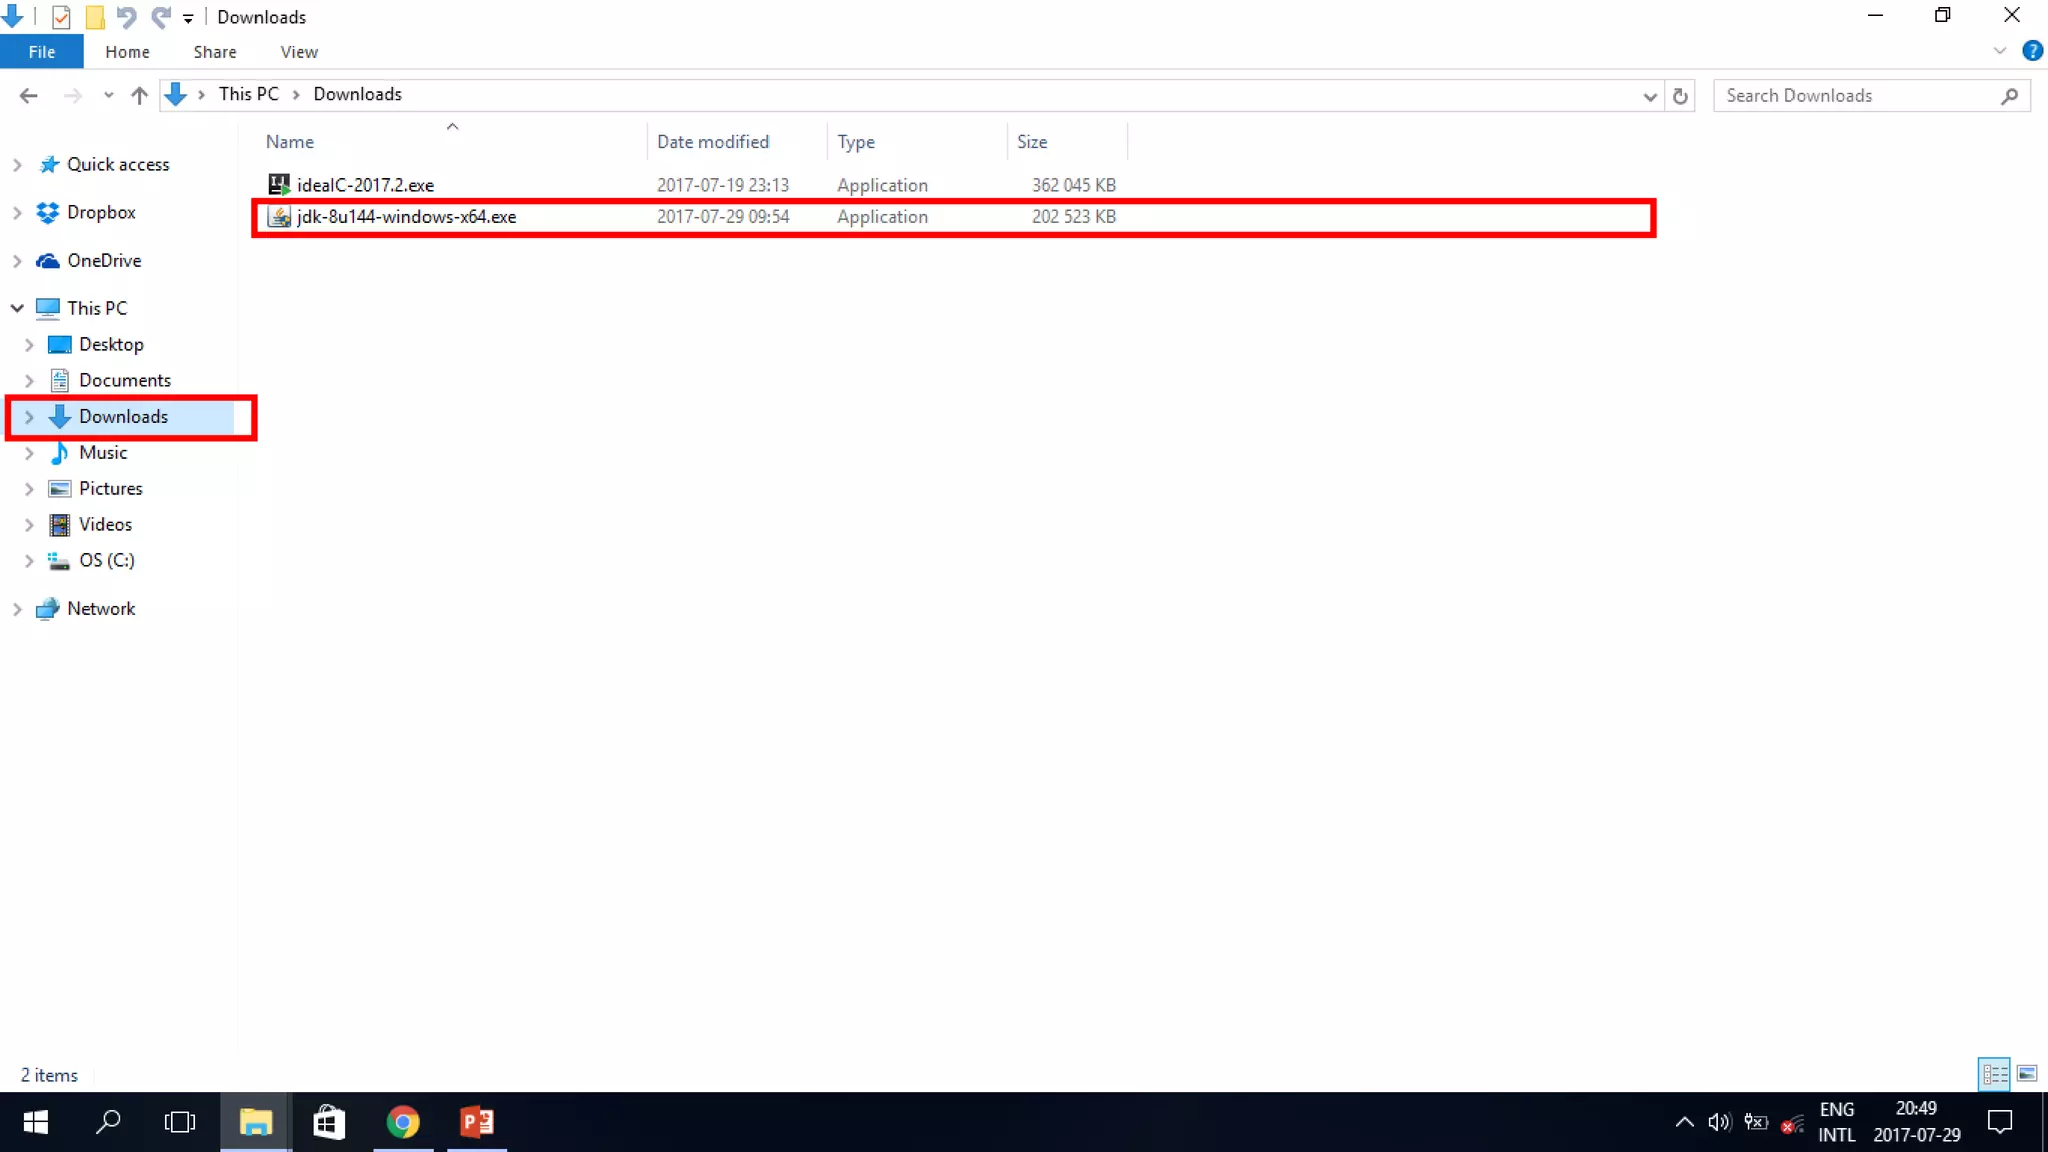2048x1152 pixels.
Task: Click the JDK installer file icon
Action: (x=279, y=216)
